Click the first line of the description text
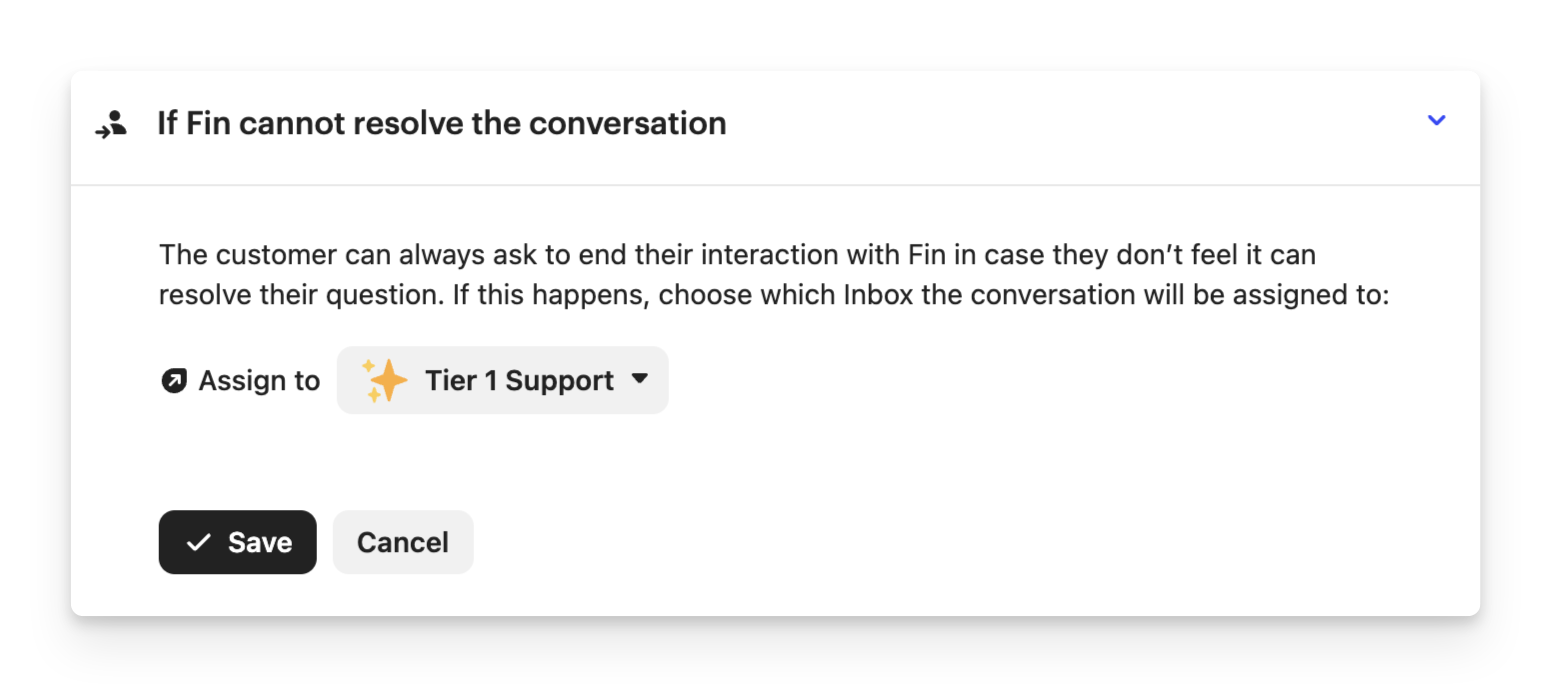 click(736, 254)
